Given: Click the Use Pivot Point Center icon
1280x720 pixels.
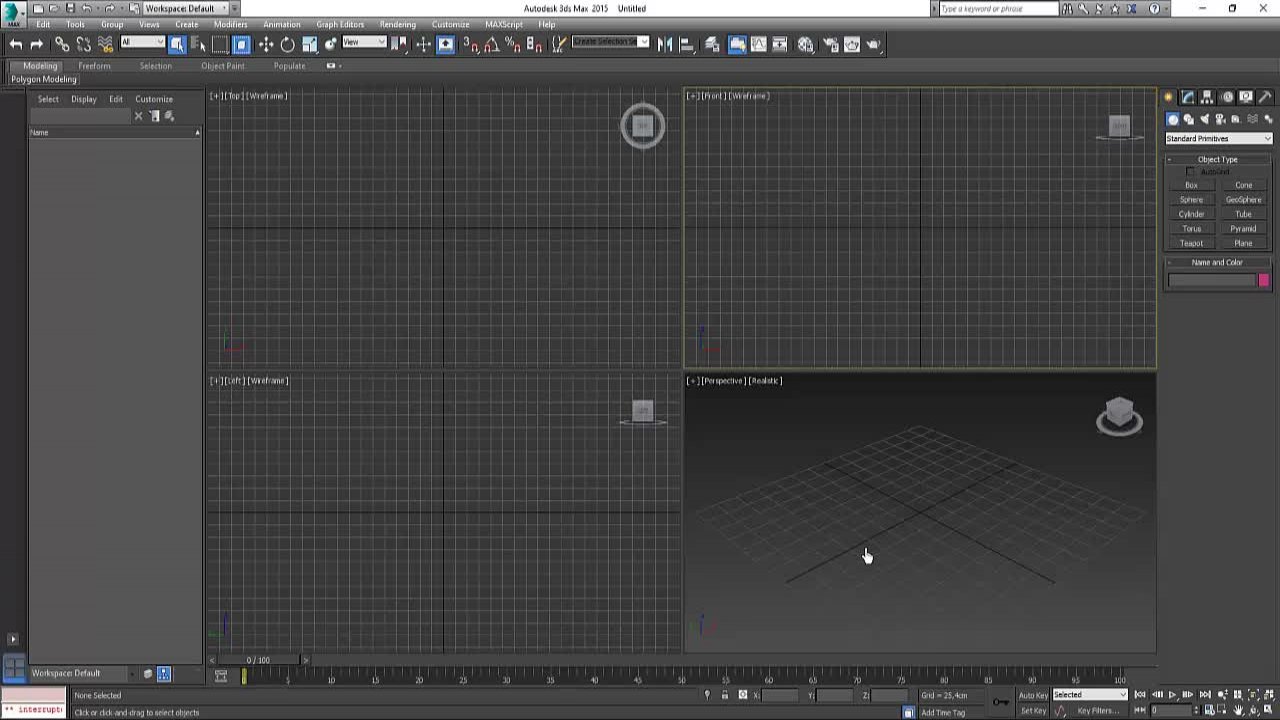Looking at the screenshot, I should (400, 44).
